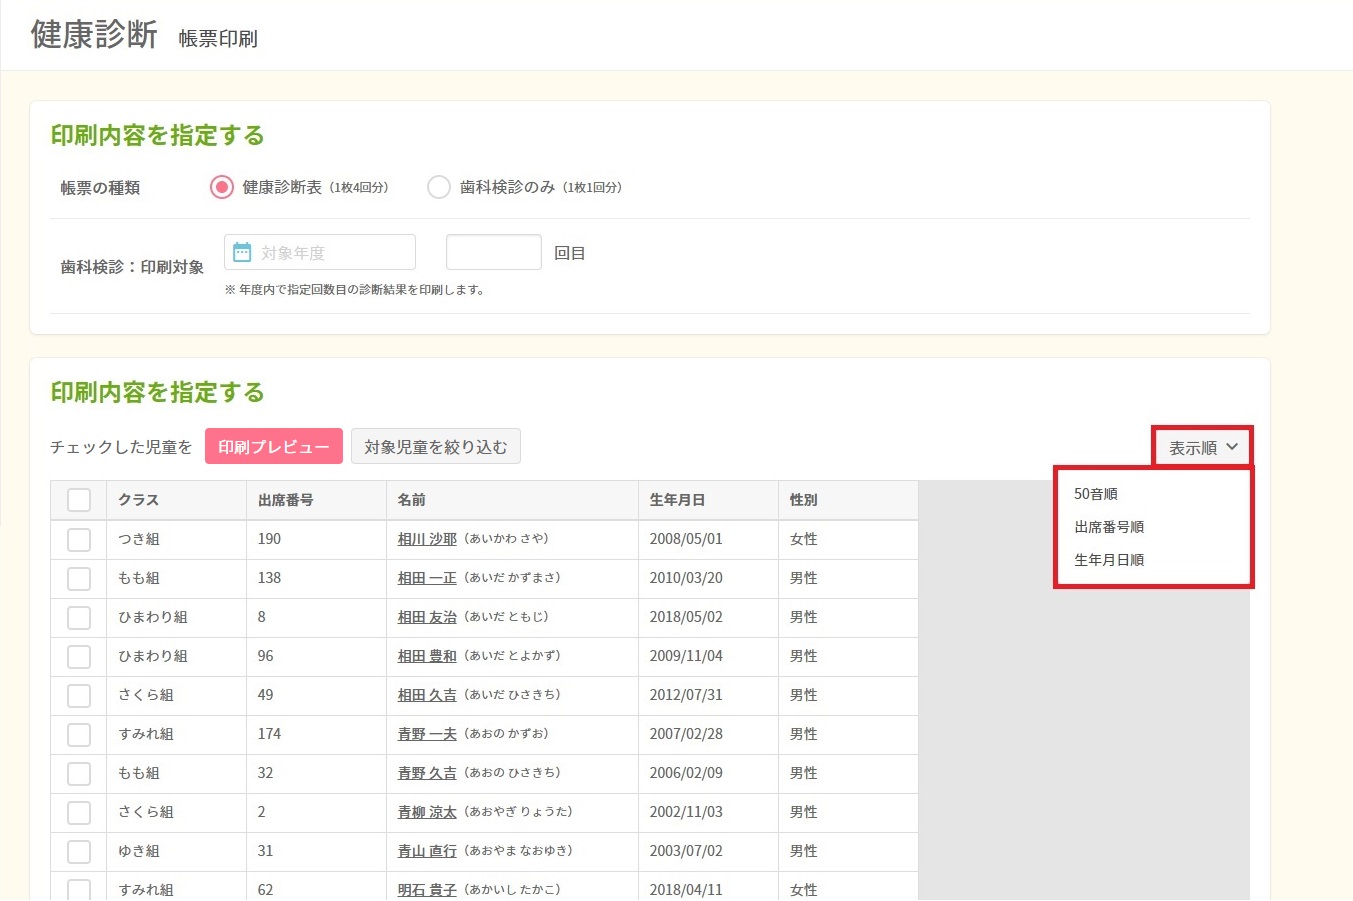
Task: Open the 相田 一正 name link
Action: tap(427, 578)
